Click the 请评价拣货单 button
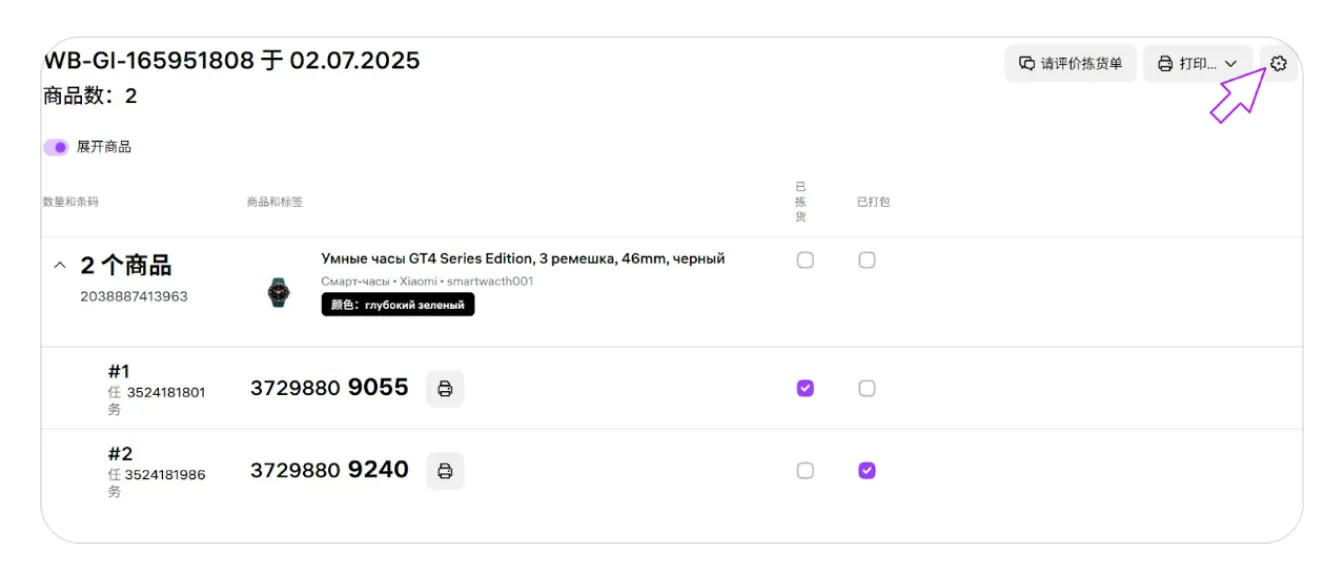 (x=1071, y=64)
